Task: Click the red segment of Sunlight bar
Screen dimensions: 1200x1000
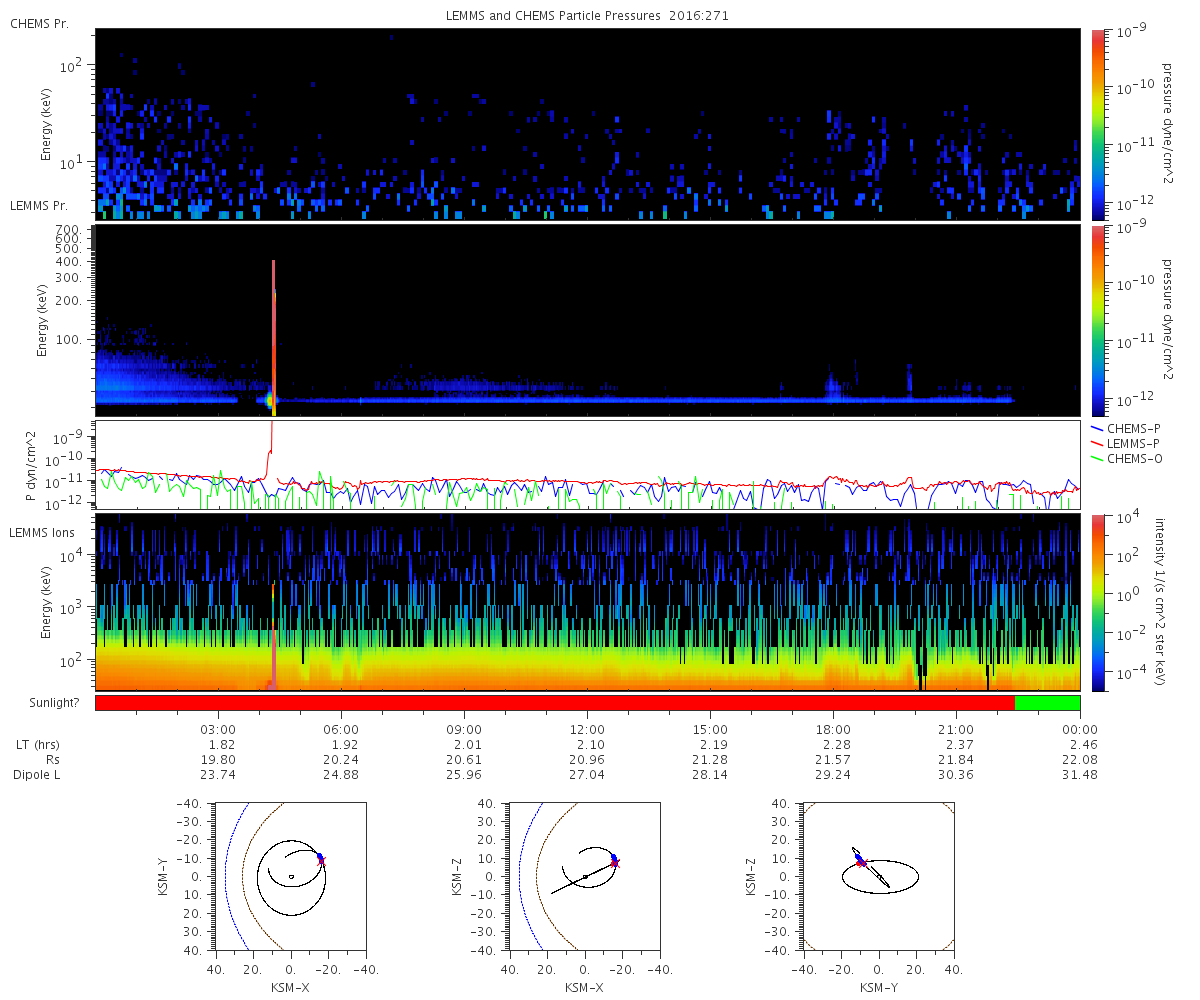Action: coord(555,703)
